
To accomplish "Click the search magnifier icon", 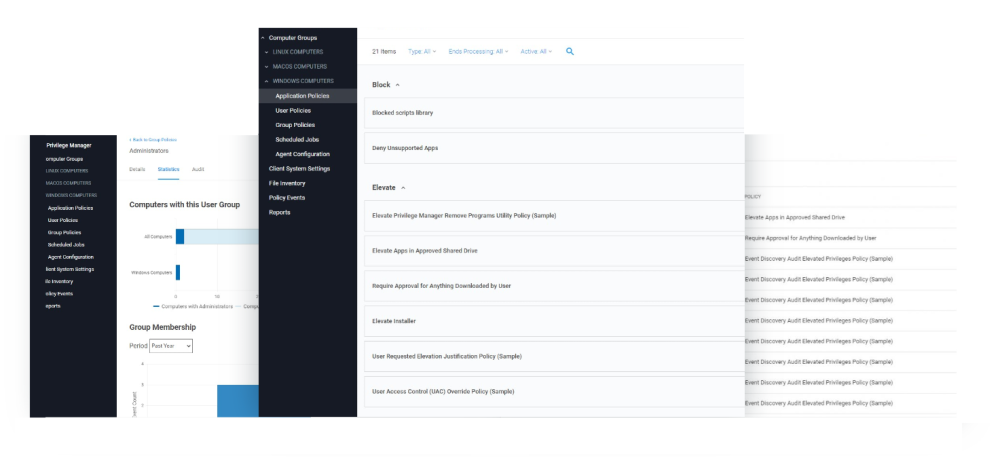I will point(570,51).
